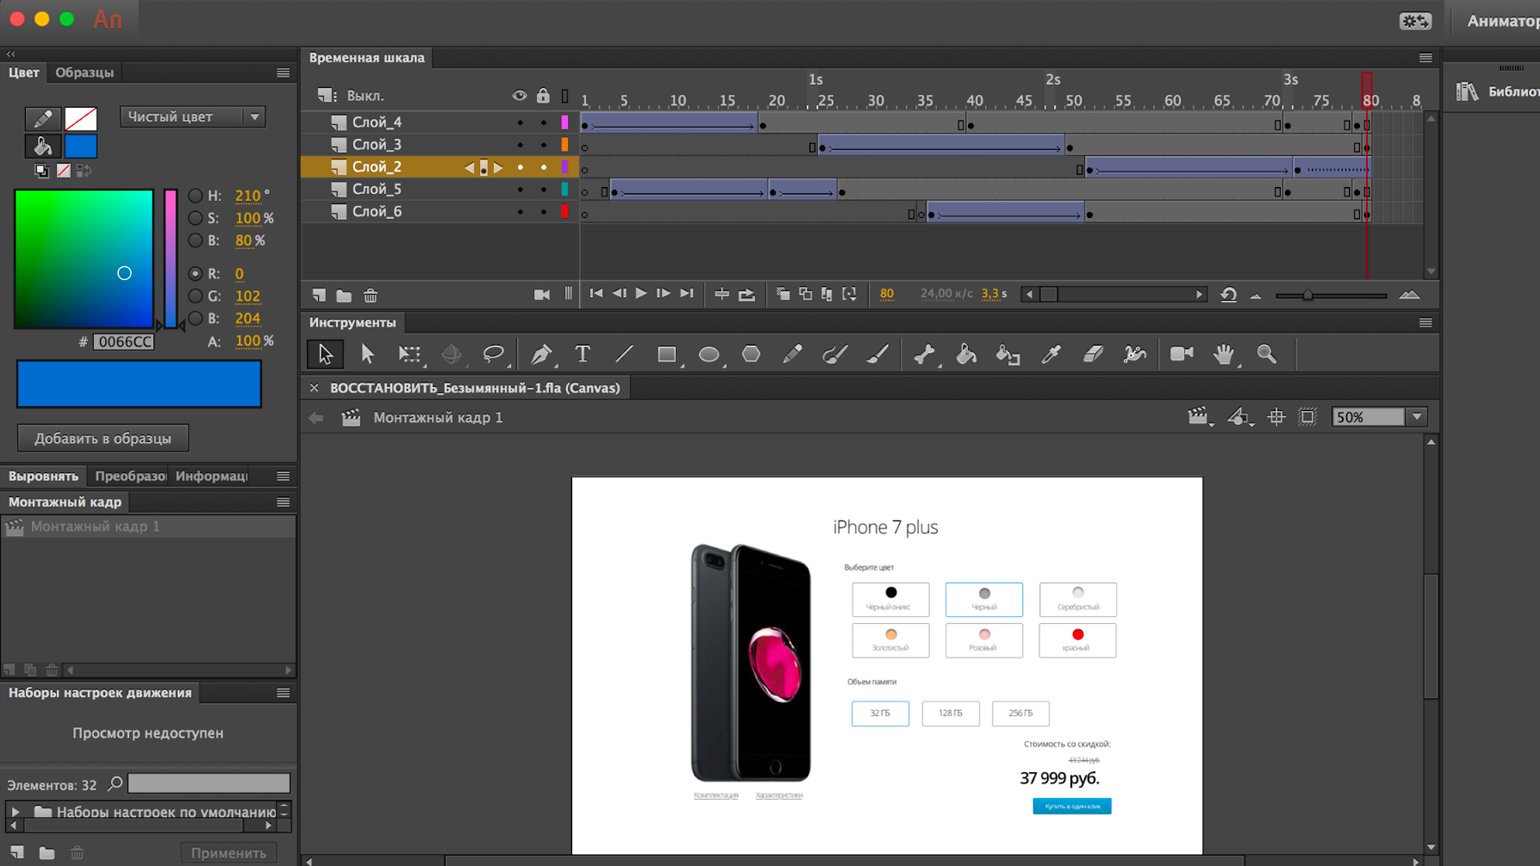Select the document tab ВОССТАНОВИТЬ_Безымянный-1.fla
Viewport: 1540px width, 866px height.
coord(475,388)
